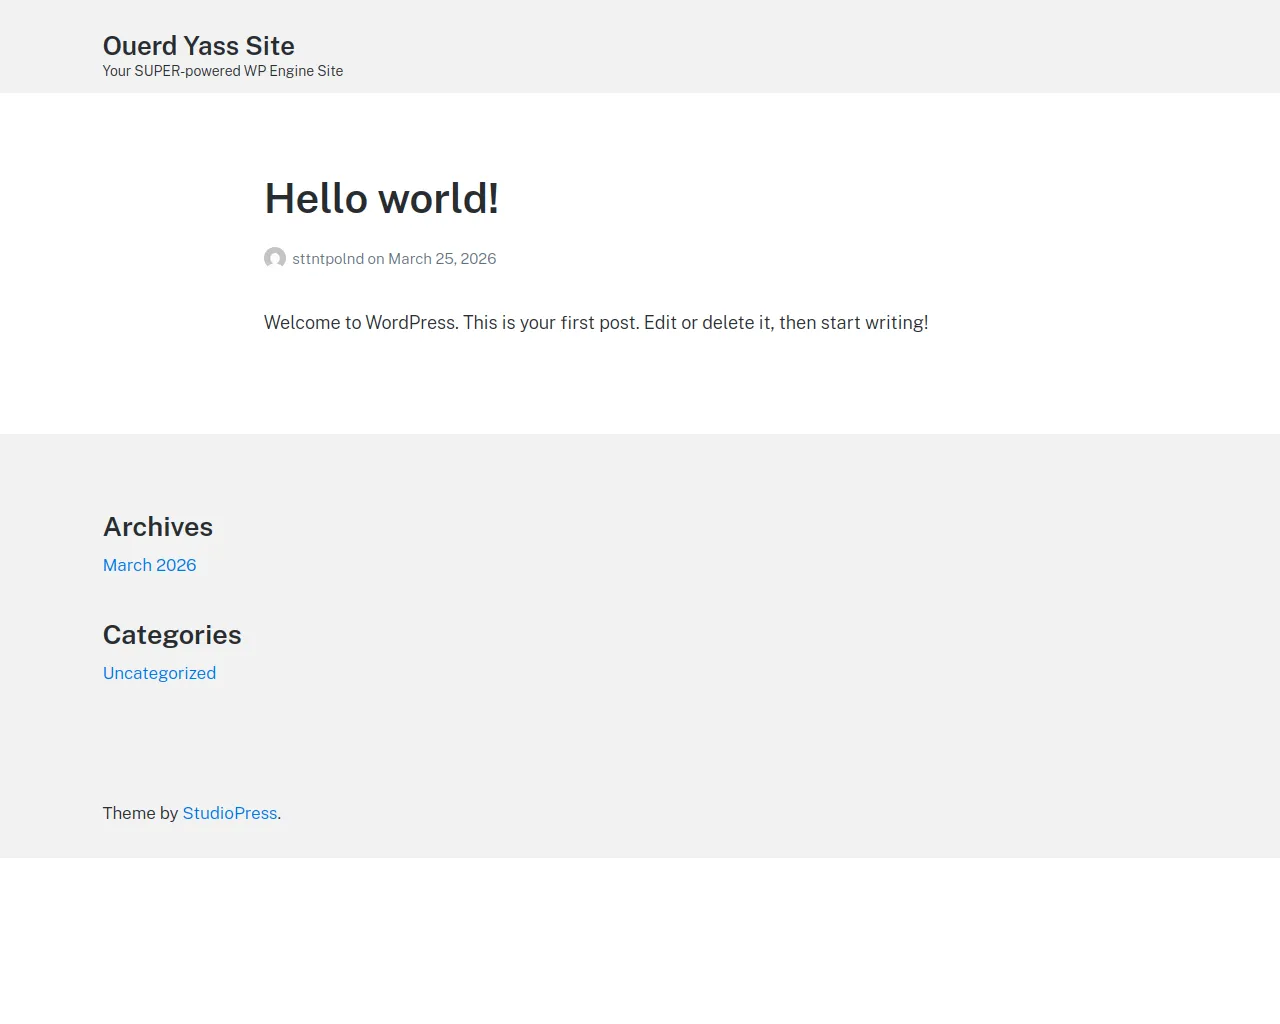This screenshot has width=1280, height=1024.
Task: Click the post date March 25, 2026
Action: (442, 259)
